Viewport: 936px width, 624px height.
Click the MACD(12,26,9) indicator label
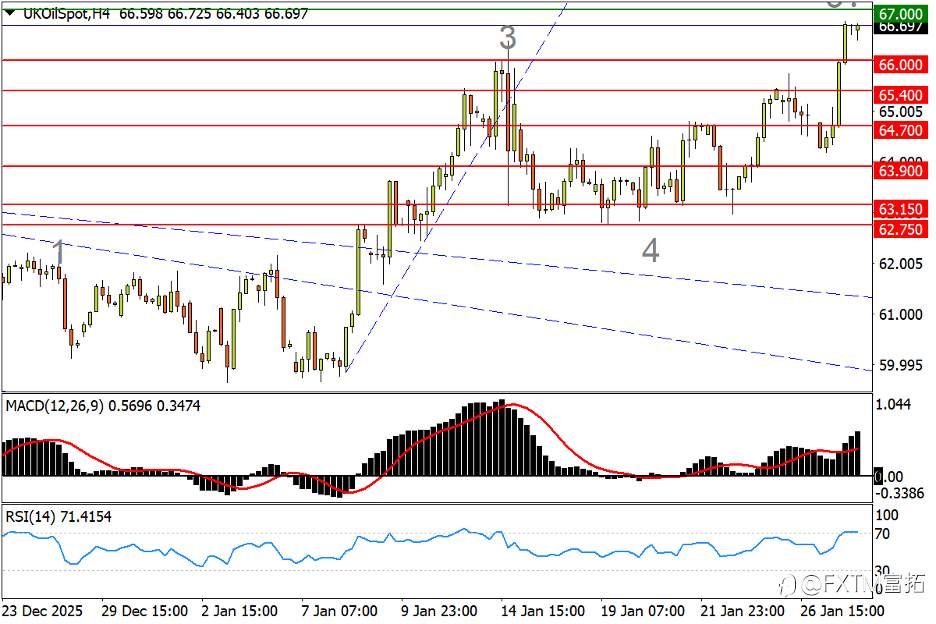[54, 406]
